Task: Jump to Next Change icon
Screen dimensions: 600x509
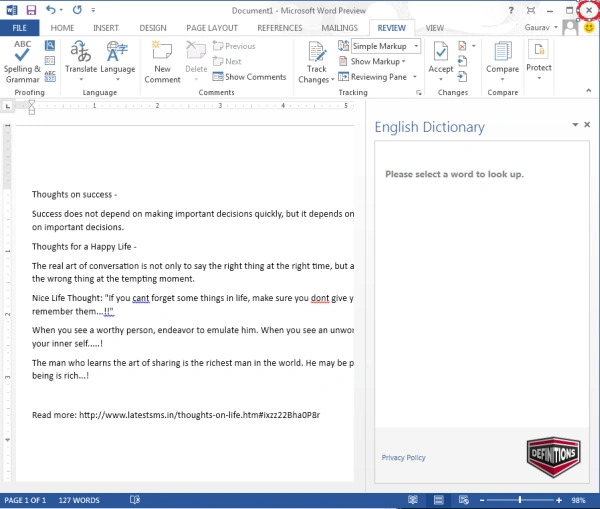Action: [462, 77]
